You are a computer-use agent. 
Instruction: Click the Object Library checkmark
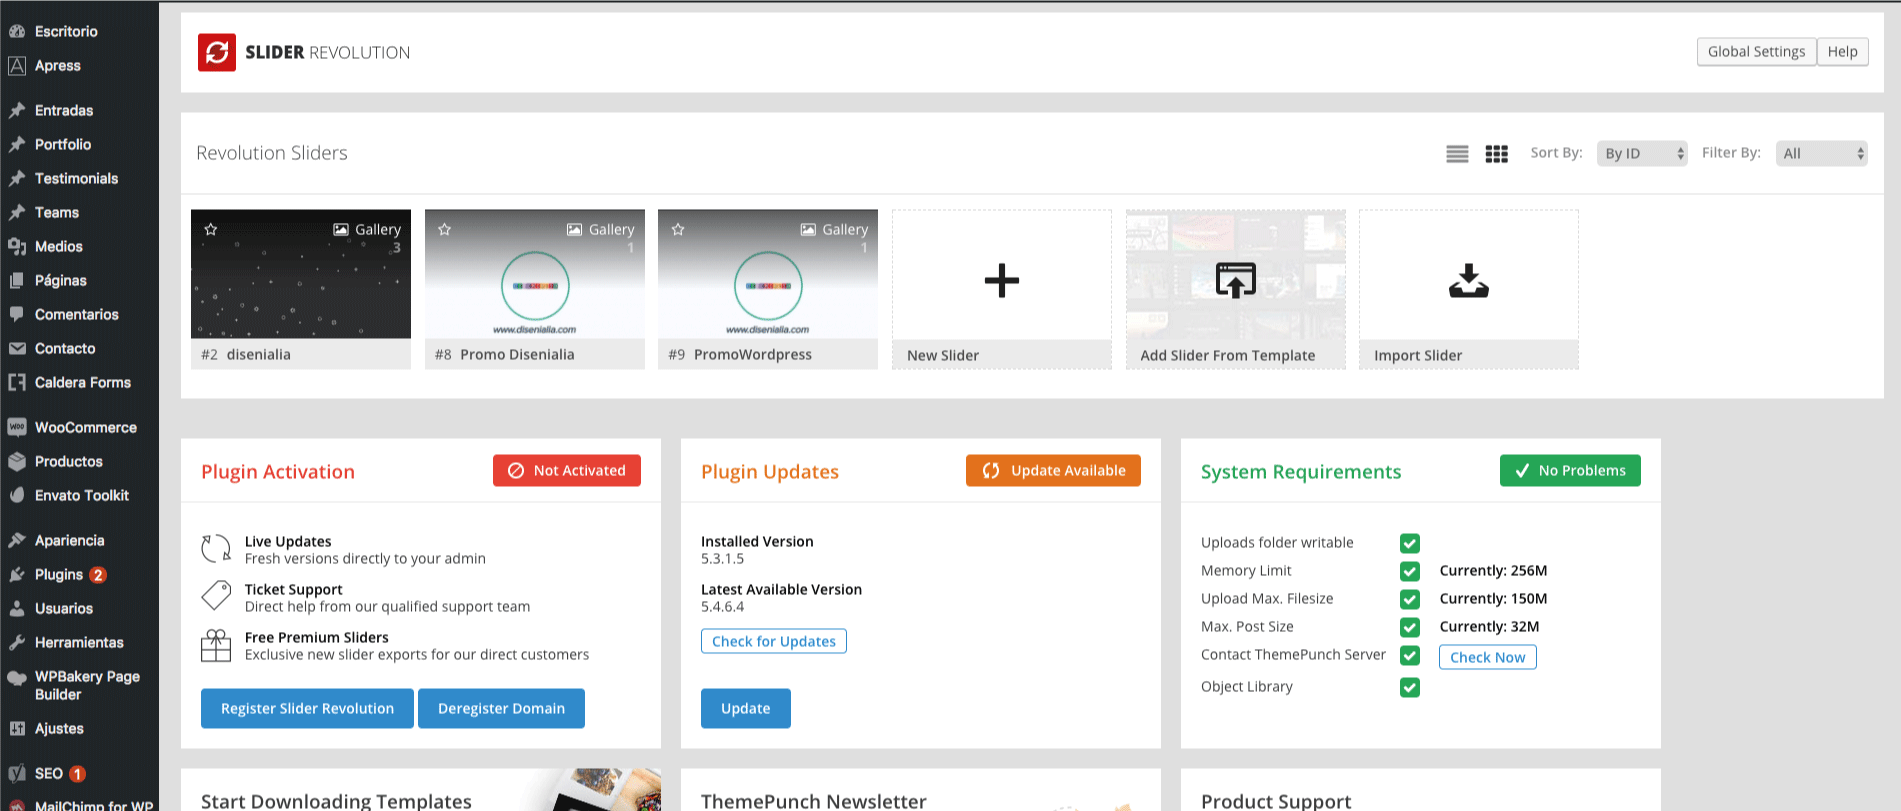pos(1410,687)
